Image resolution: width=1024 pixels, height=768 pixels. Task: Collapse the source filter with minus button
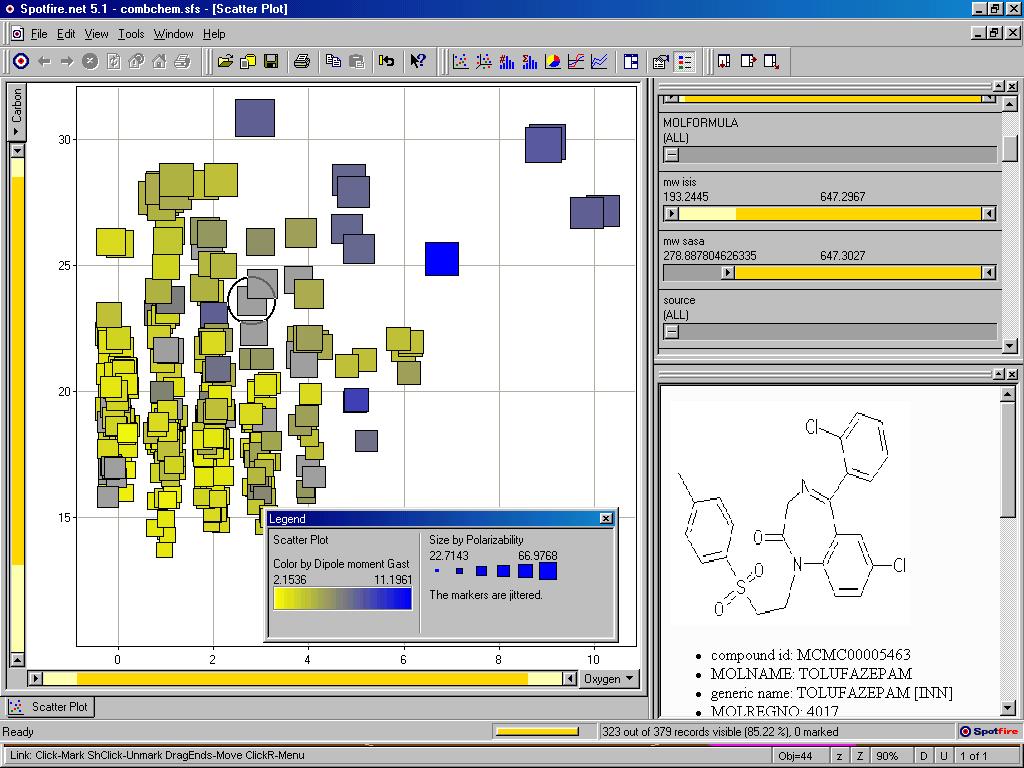click(x=672, y=332)
